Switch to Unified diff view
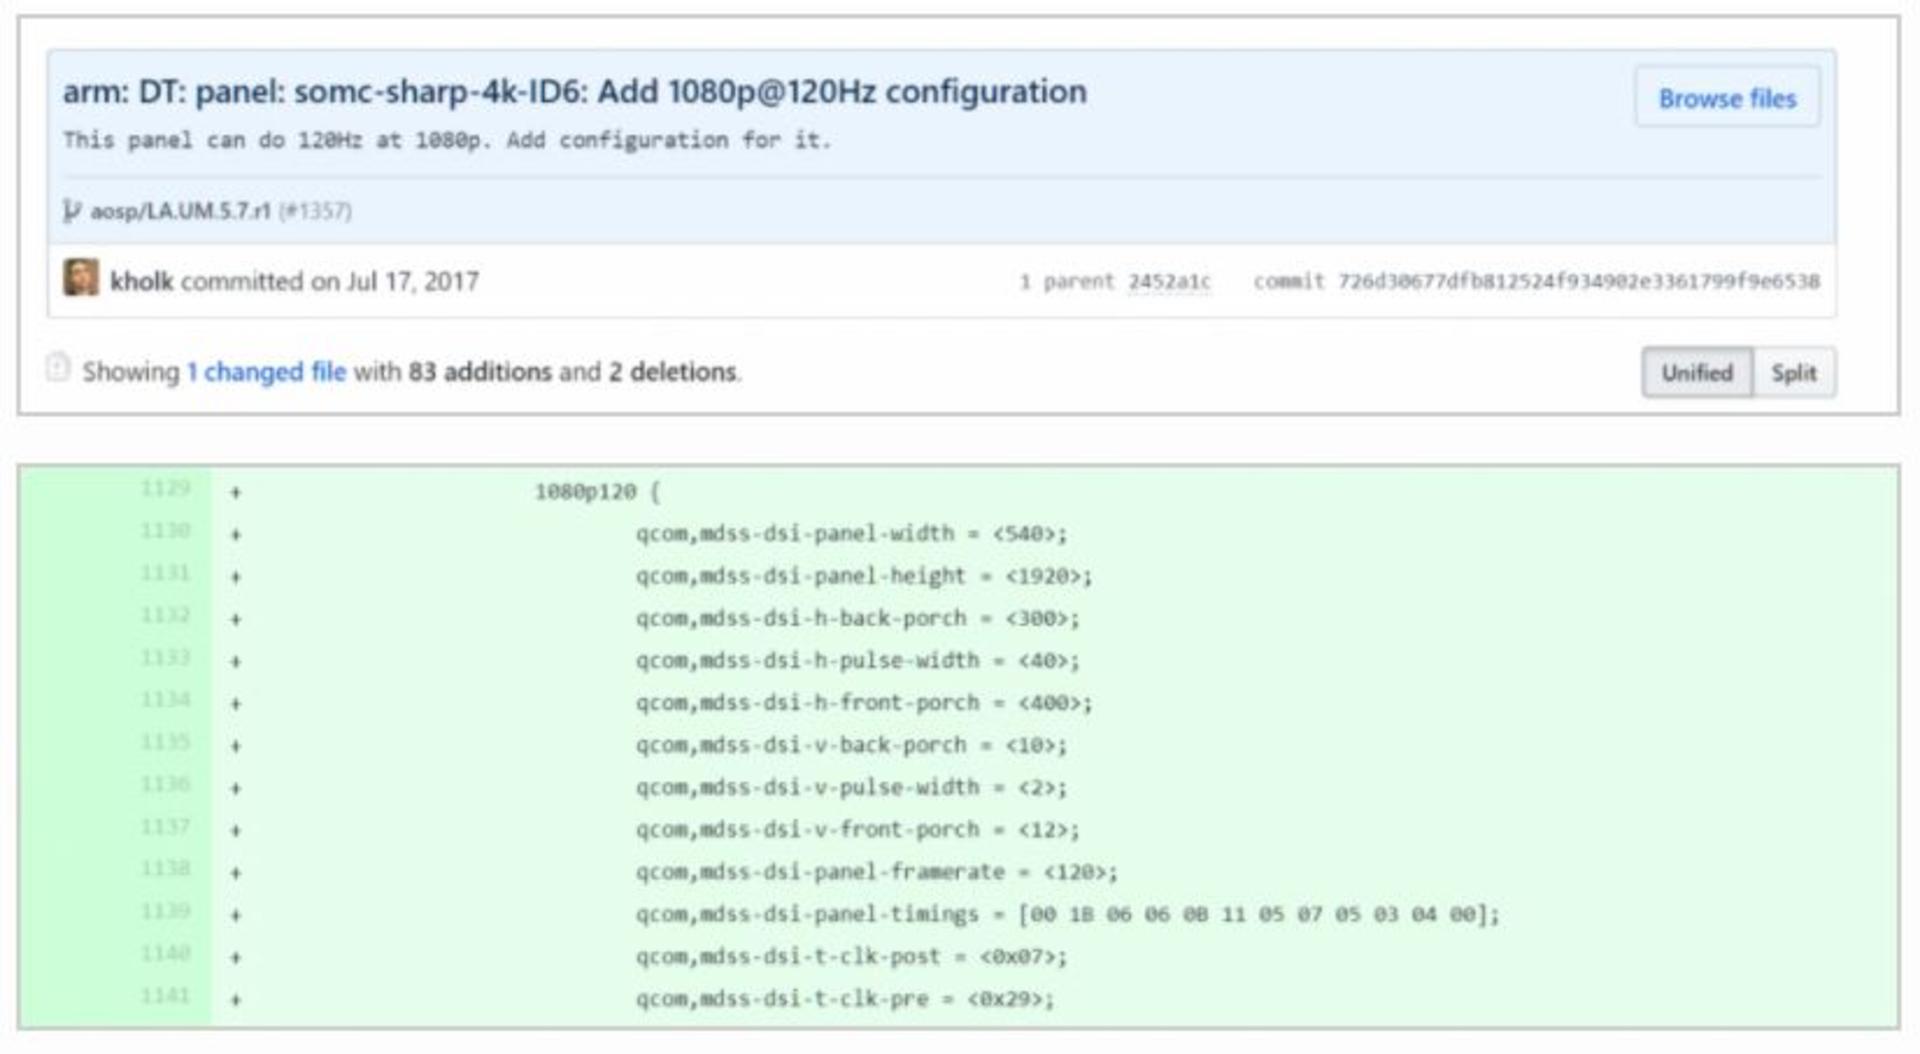This screenshot has width=1920, height=1054. click(x=1696, y=373)
